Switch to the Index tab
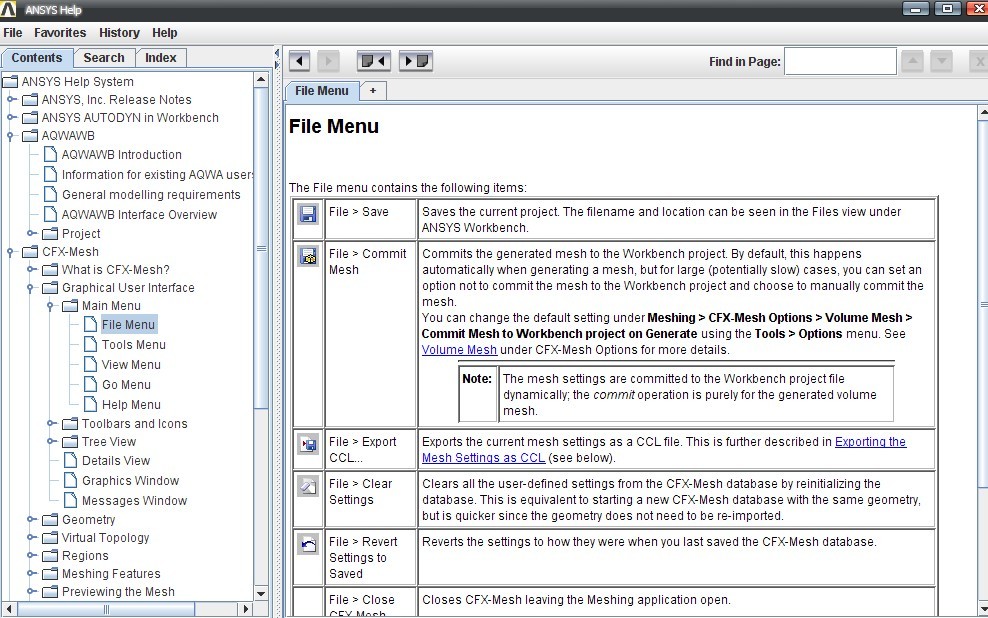 tap(161, 58)
